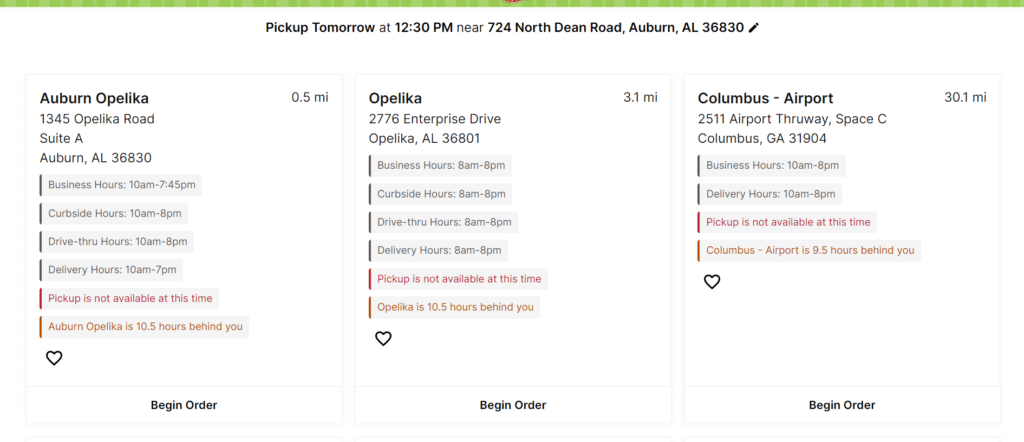Click the Auburn Opelika store name

tap(94, 98)
